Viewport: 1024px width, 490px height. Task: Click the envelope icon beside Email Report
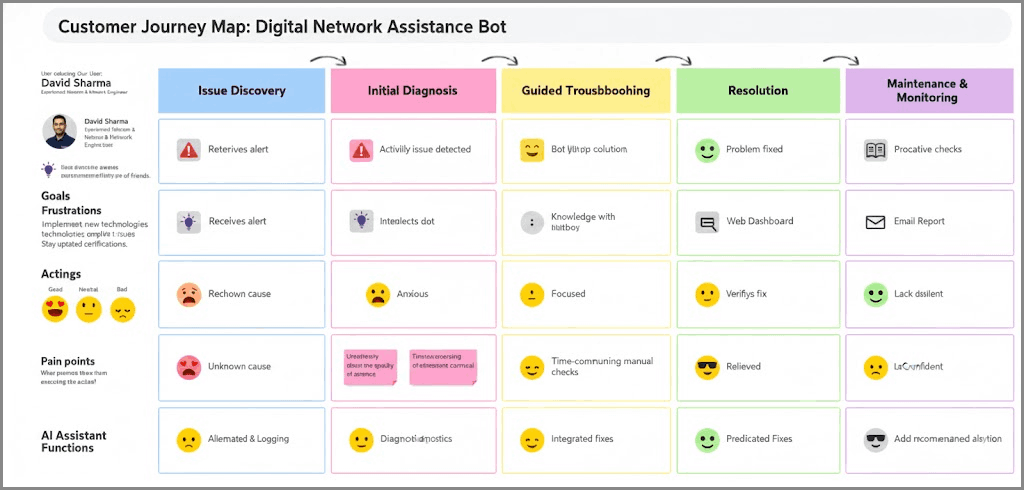click(876, 222)
